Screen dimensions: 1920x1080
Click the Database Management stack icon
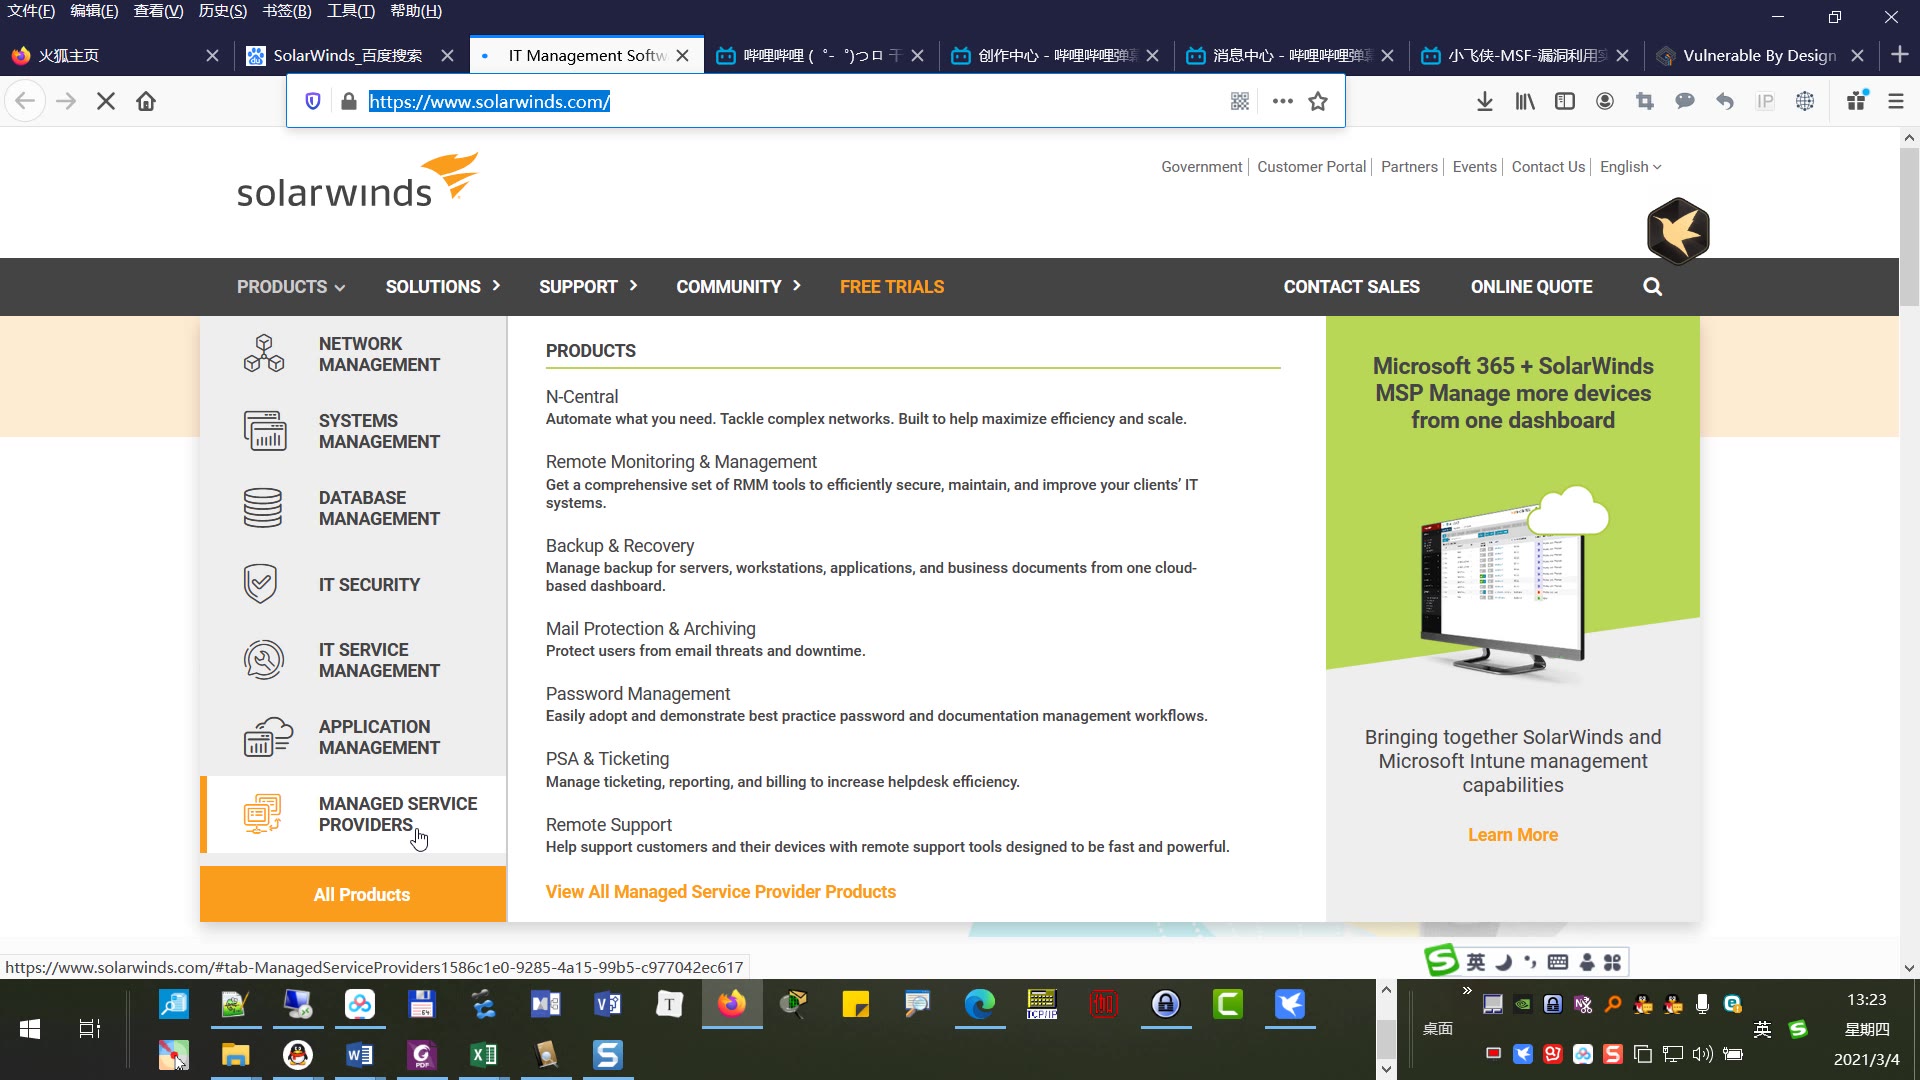coord(263,508)
